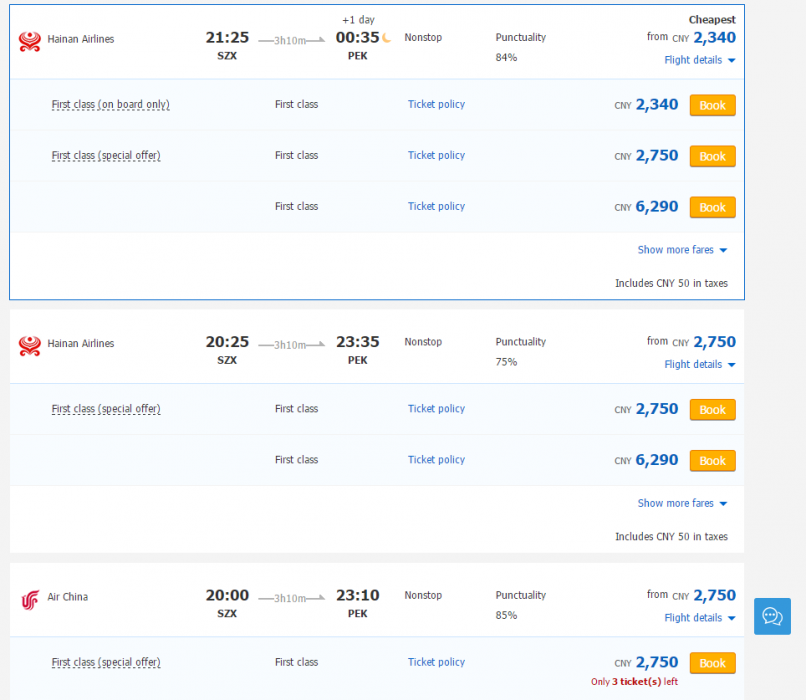Open the live chat support icon
This screenshot has height=700, width=806.
772,616
